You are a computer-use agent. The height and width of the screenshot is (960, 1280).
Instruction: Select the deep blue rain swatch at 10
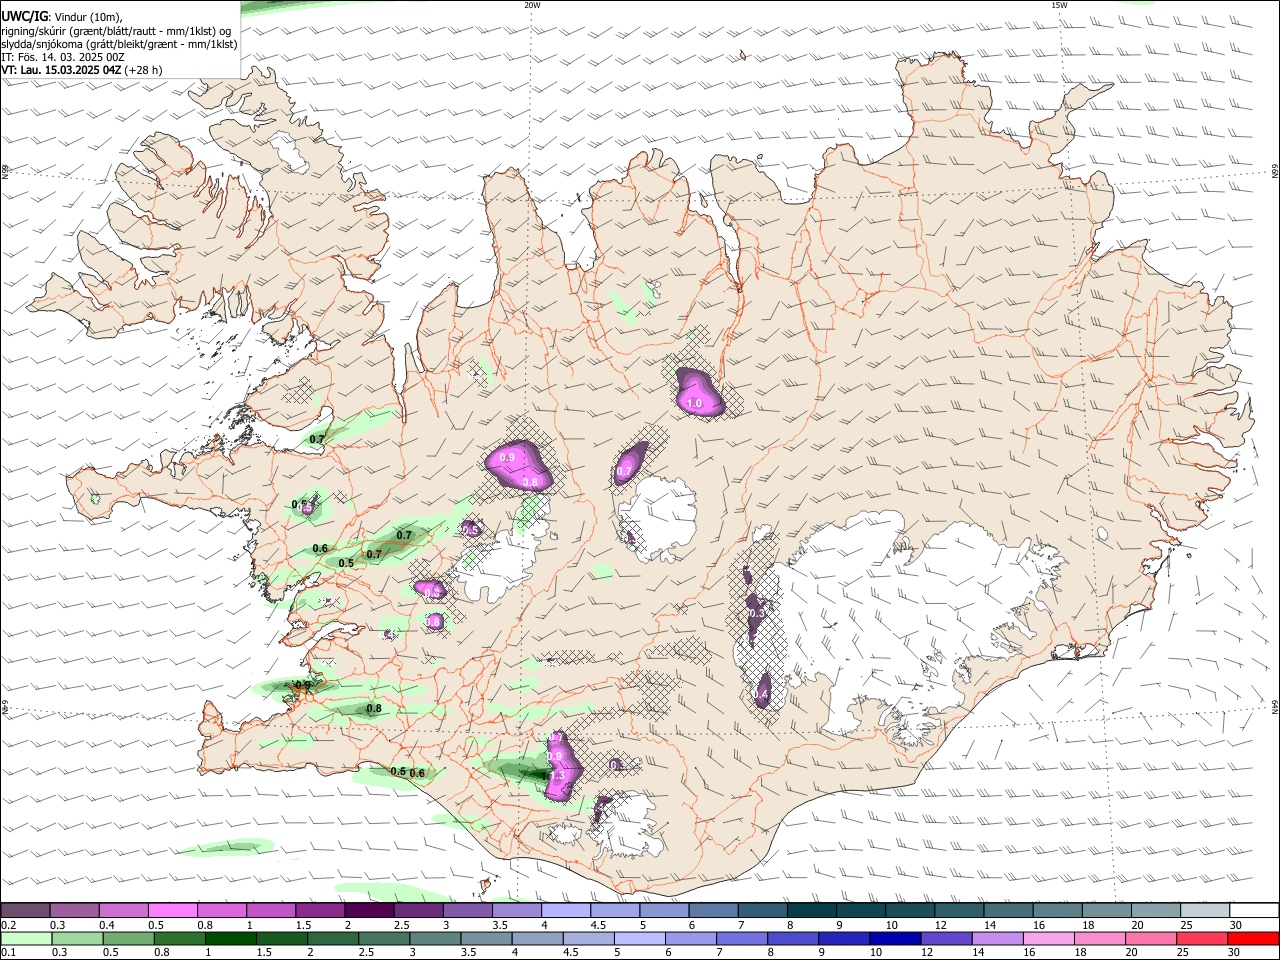point(895,939)
